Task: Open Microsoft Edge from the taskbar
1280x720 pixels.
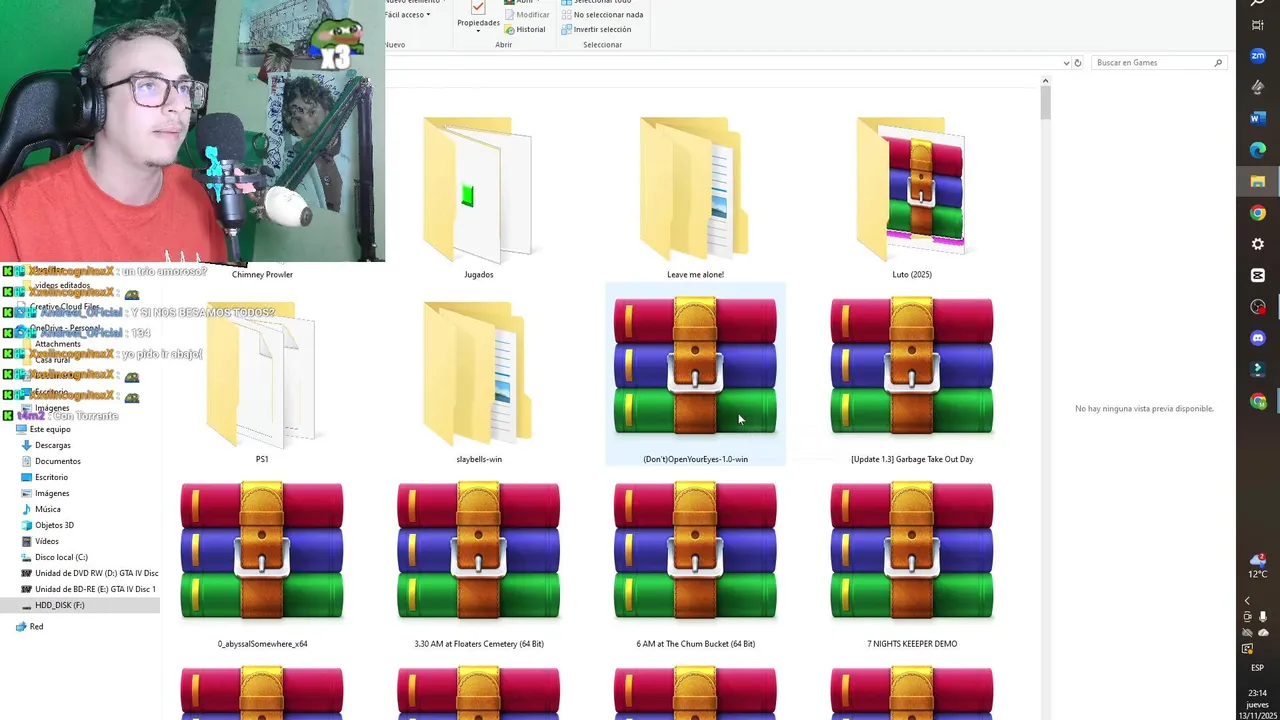Action: pyautogui.click(x=1258, y=150)
